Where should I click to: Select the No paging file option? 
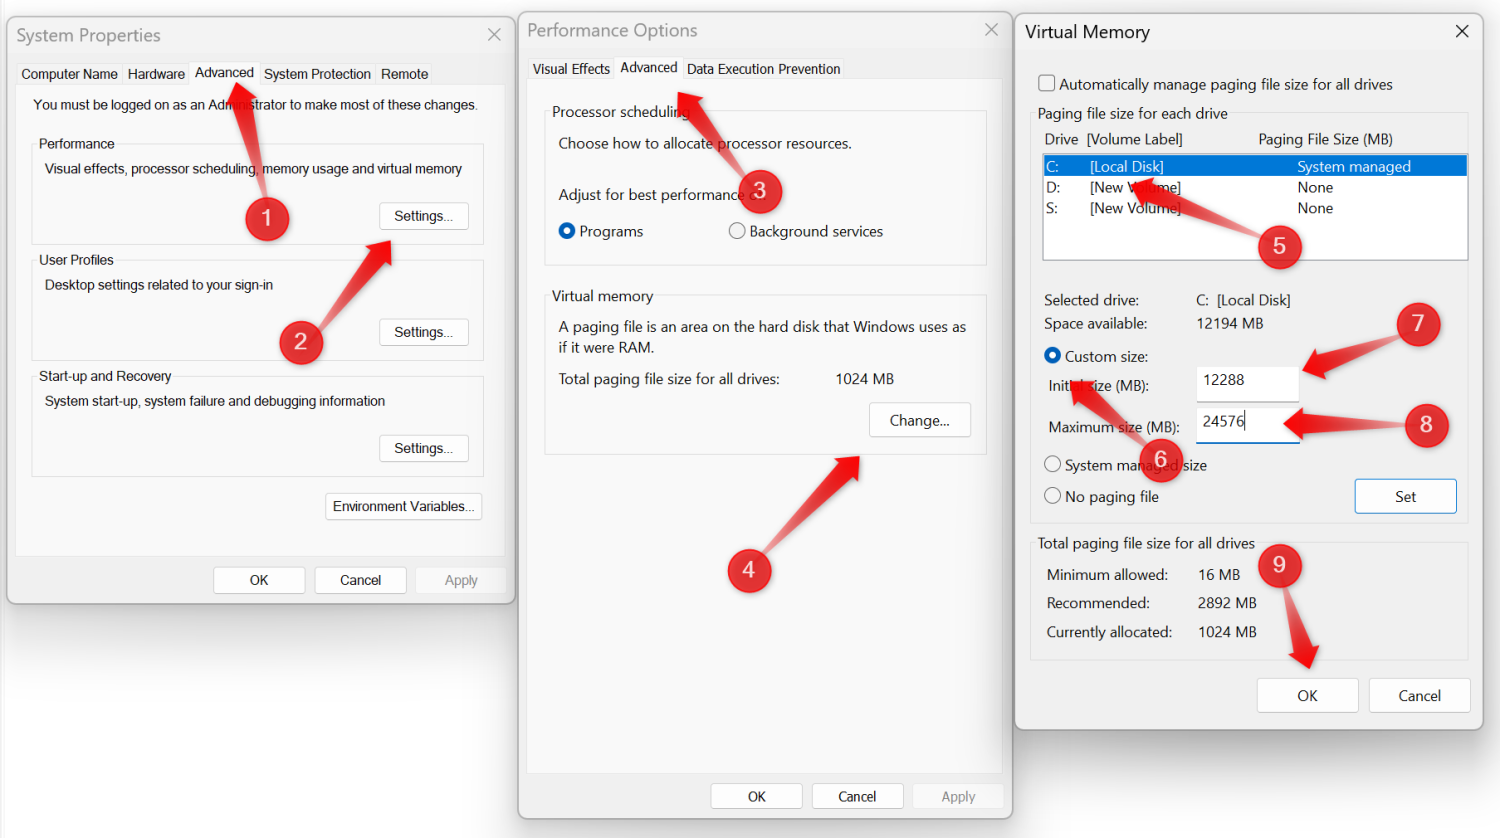(x=1053, y=496)
